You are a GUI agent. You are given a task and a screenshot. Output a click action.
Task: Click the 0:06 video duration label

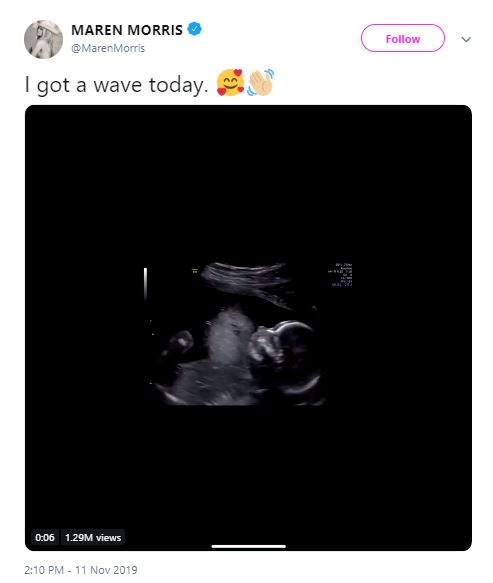(x=45, y=537)
